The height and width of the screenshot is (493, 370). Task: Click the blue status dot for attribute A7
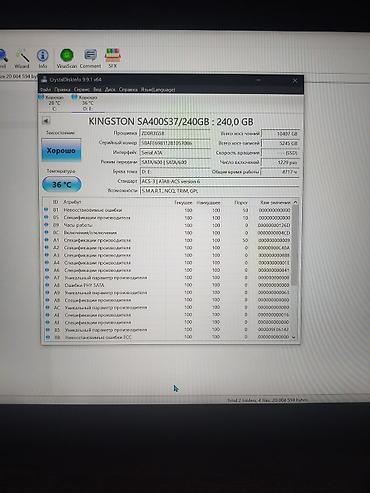click(47, 277)
